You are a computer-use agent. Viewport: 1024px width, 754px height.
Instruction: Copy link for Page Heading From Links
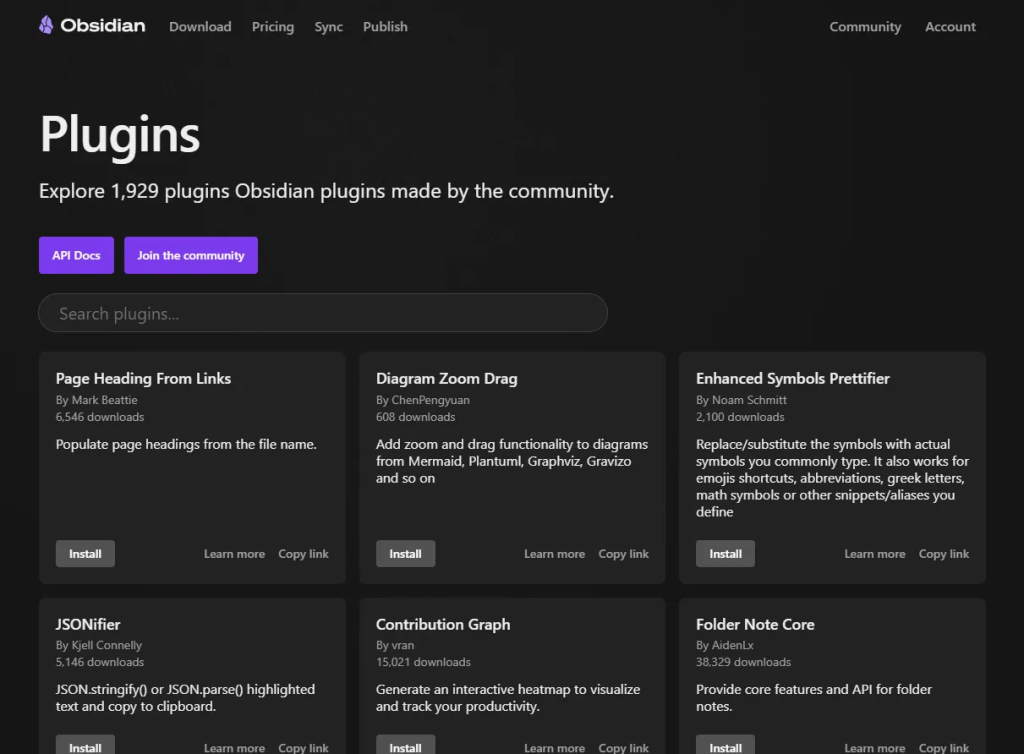point(303,554)
